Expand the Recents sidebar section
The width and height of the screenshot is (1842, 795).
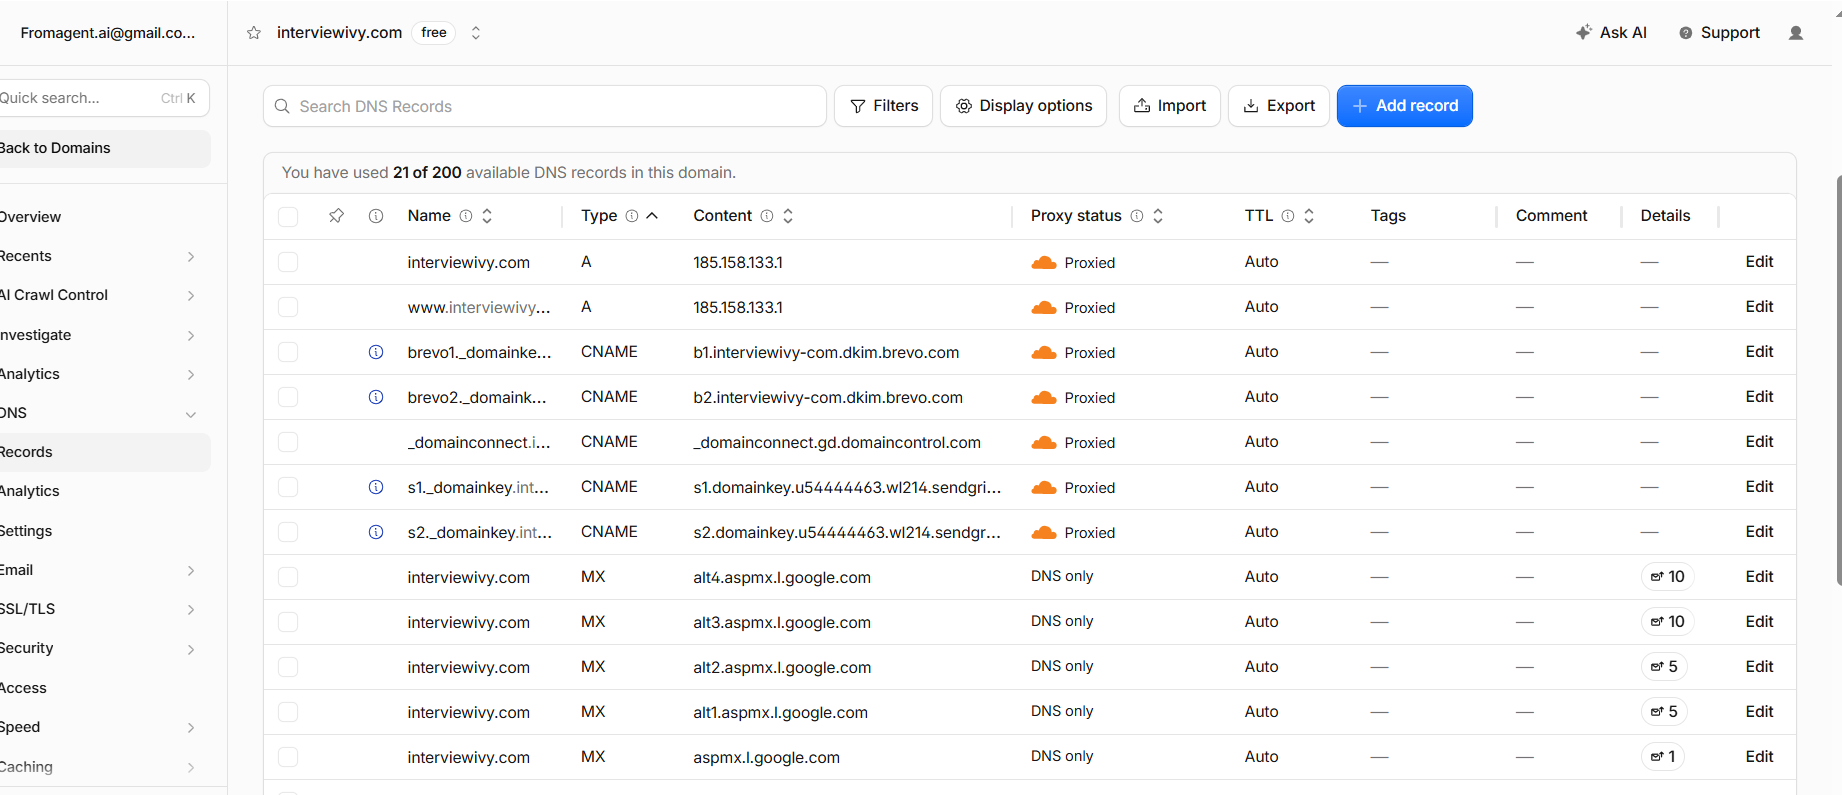tap(191, 257)
